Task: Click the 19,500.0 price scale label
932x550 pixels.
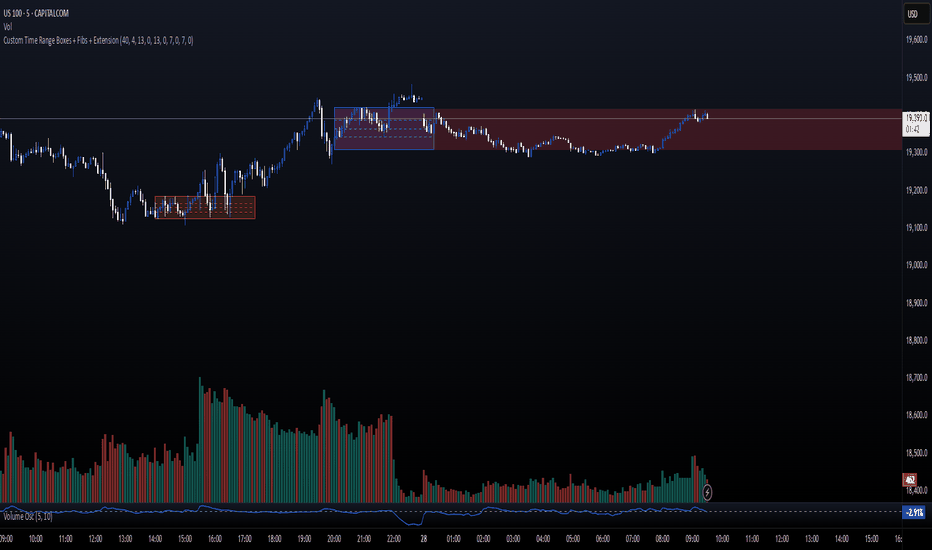Action: pyautogui.click(x=916, y=78)
